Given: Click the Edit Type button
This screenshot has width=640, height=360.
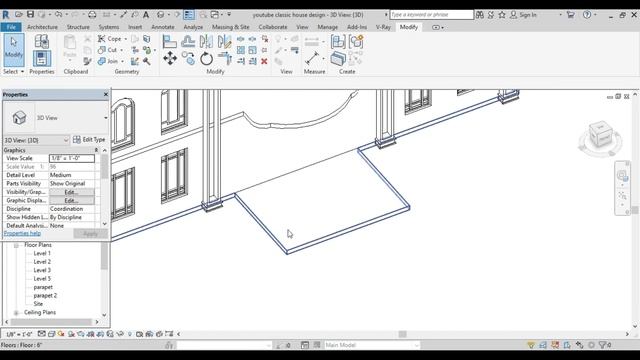Looking at the screenshot, I should [x=89, y=140].
